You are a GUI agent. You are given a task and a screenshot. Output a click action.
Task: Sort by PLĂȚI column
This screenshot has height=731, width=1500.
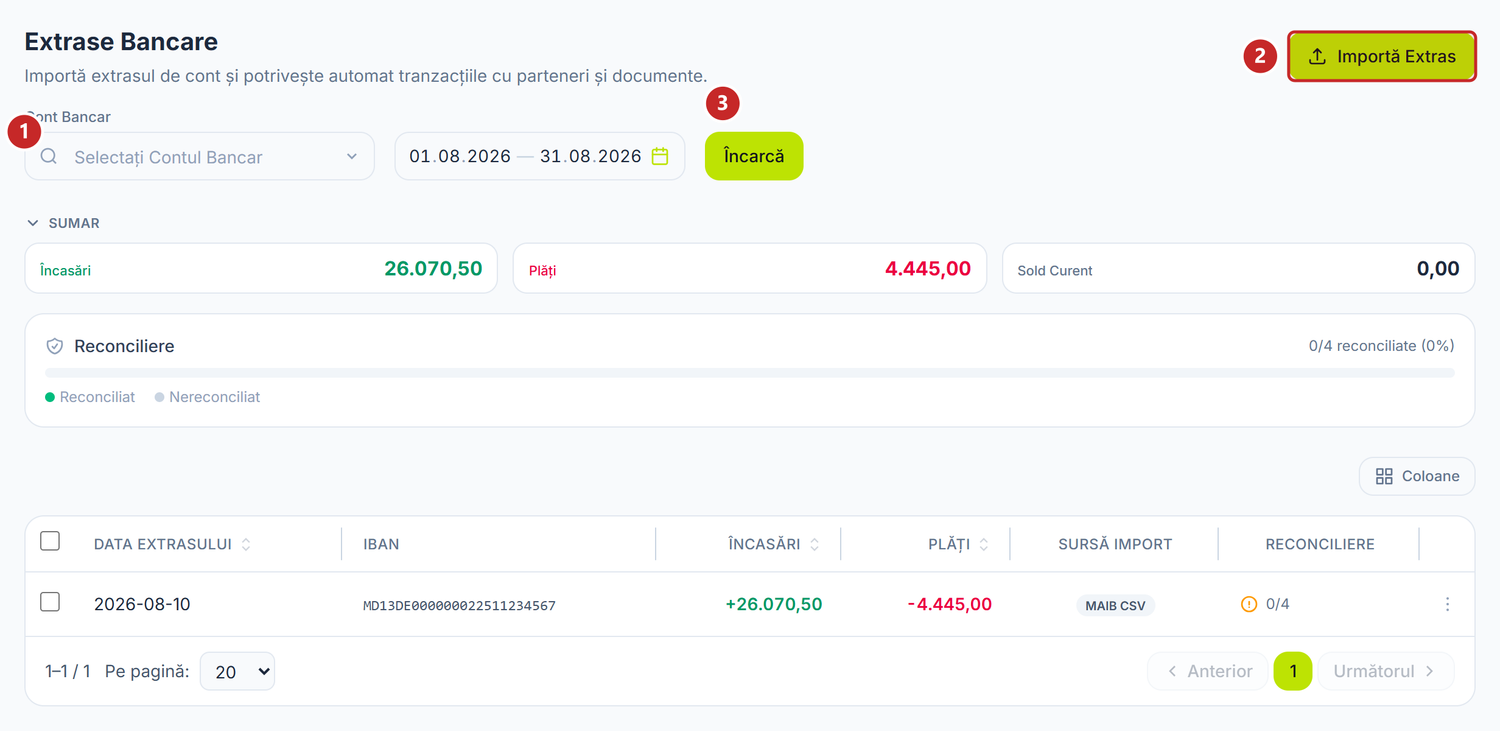point(958,544)
